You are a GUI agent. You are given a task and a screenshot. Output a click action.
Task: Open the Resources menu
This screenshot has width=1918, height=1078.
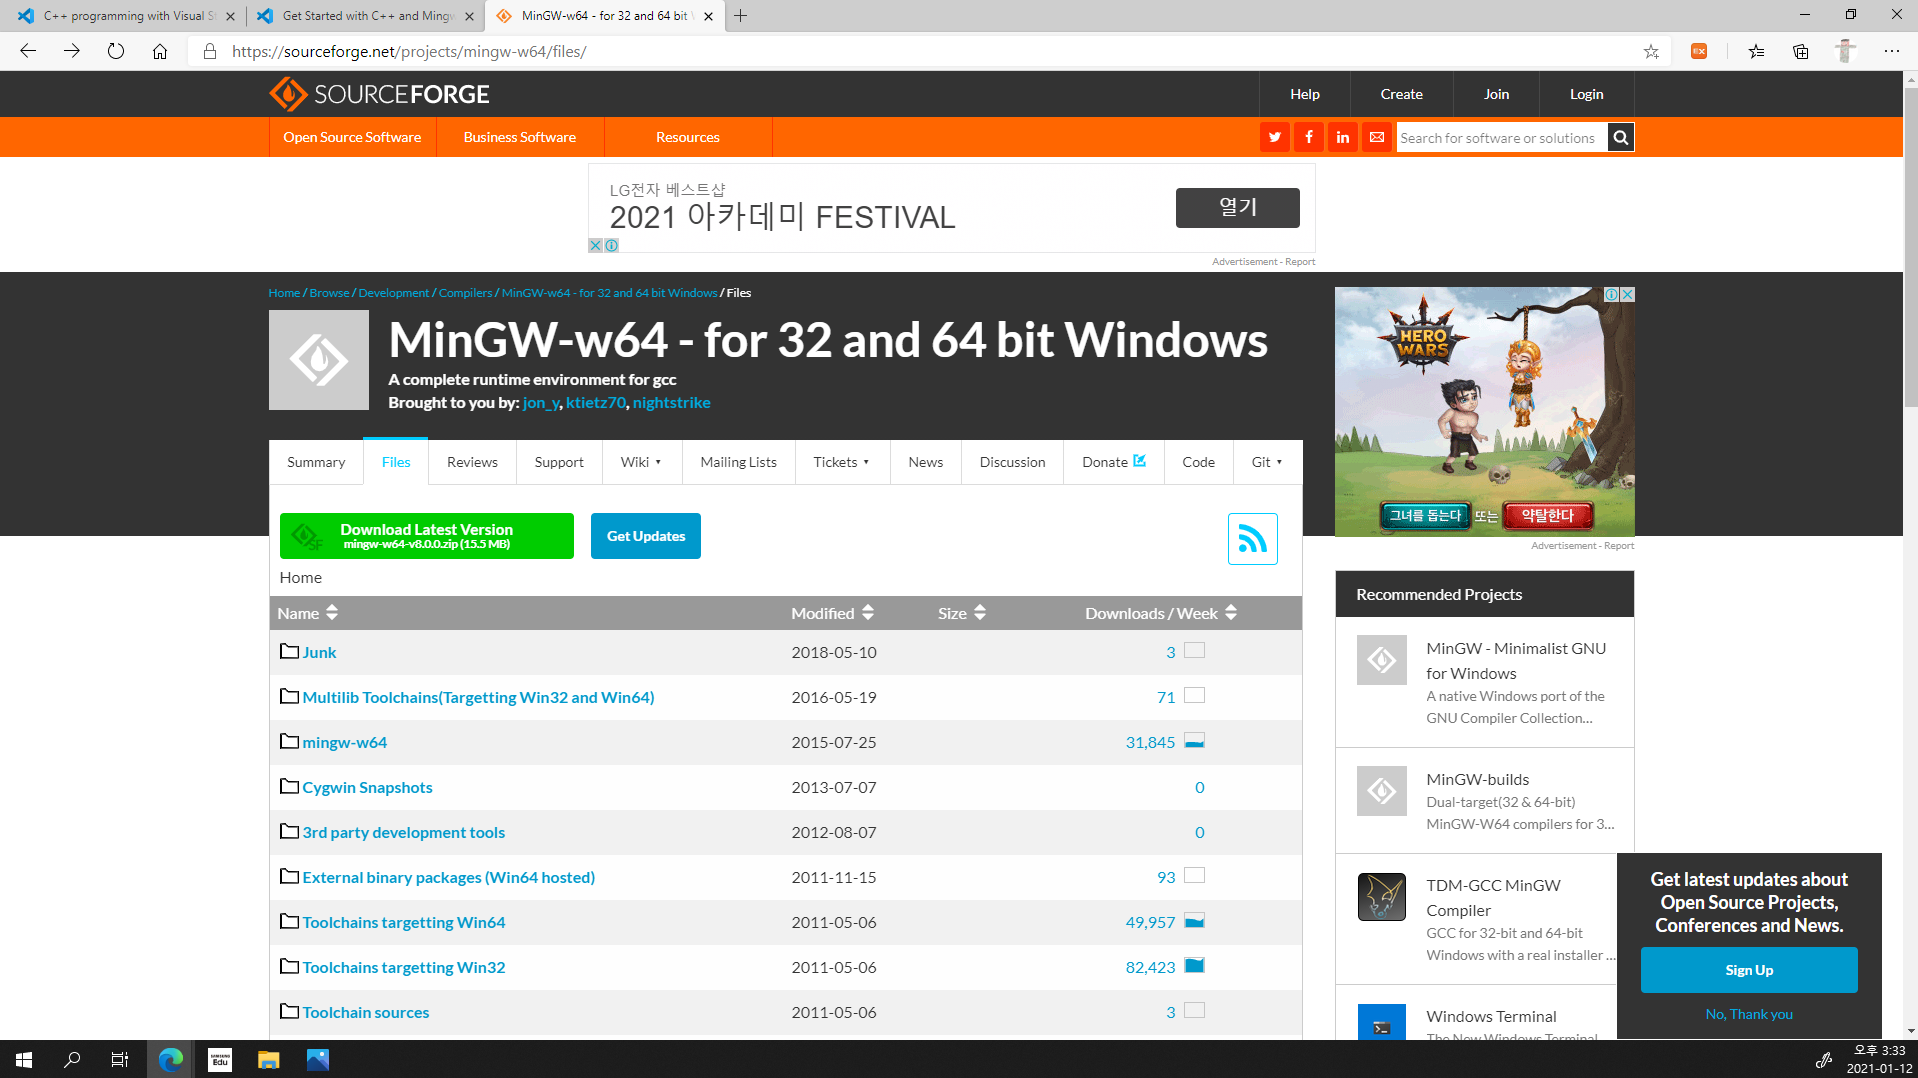coord(688,137)
